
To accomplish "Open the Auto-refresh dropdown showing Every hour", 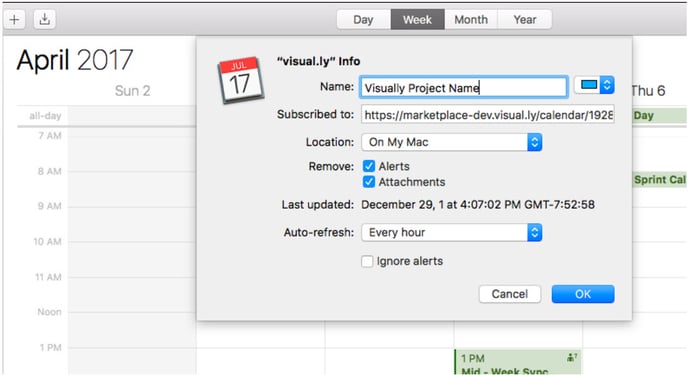I will click(452, 232).
